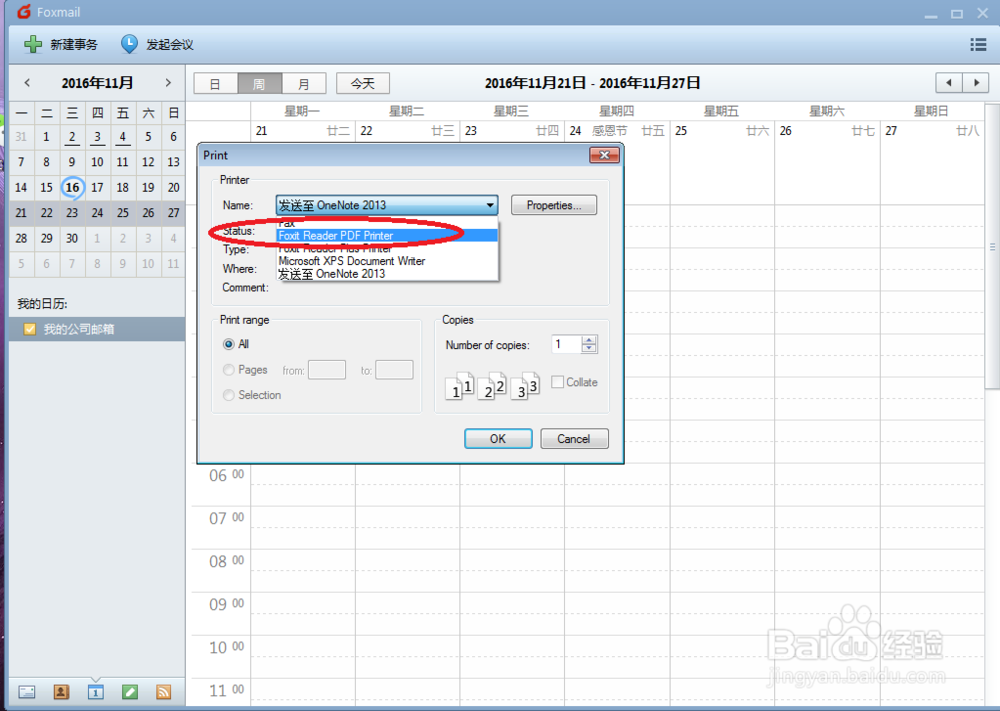Click the 新建事务 new task button label
1000x711 pixels.
click(x=74, y=45)
